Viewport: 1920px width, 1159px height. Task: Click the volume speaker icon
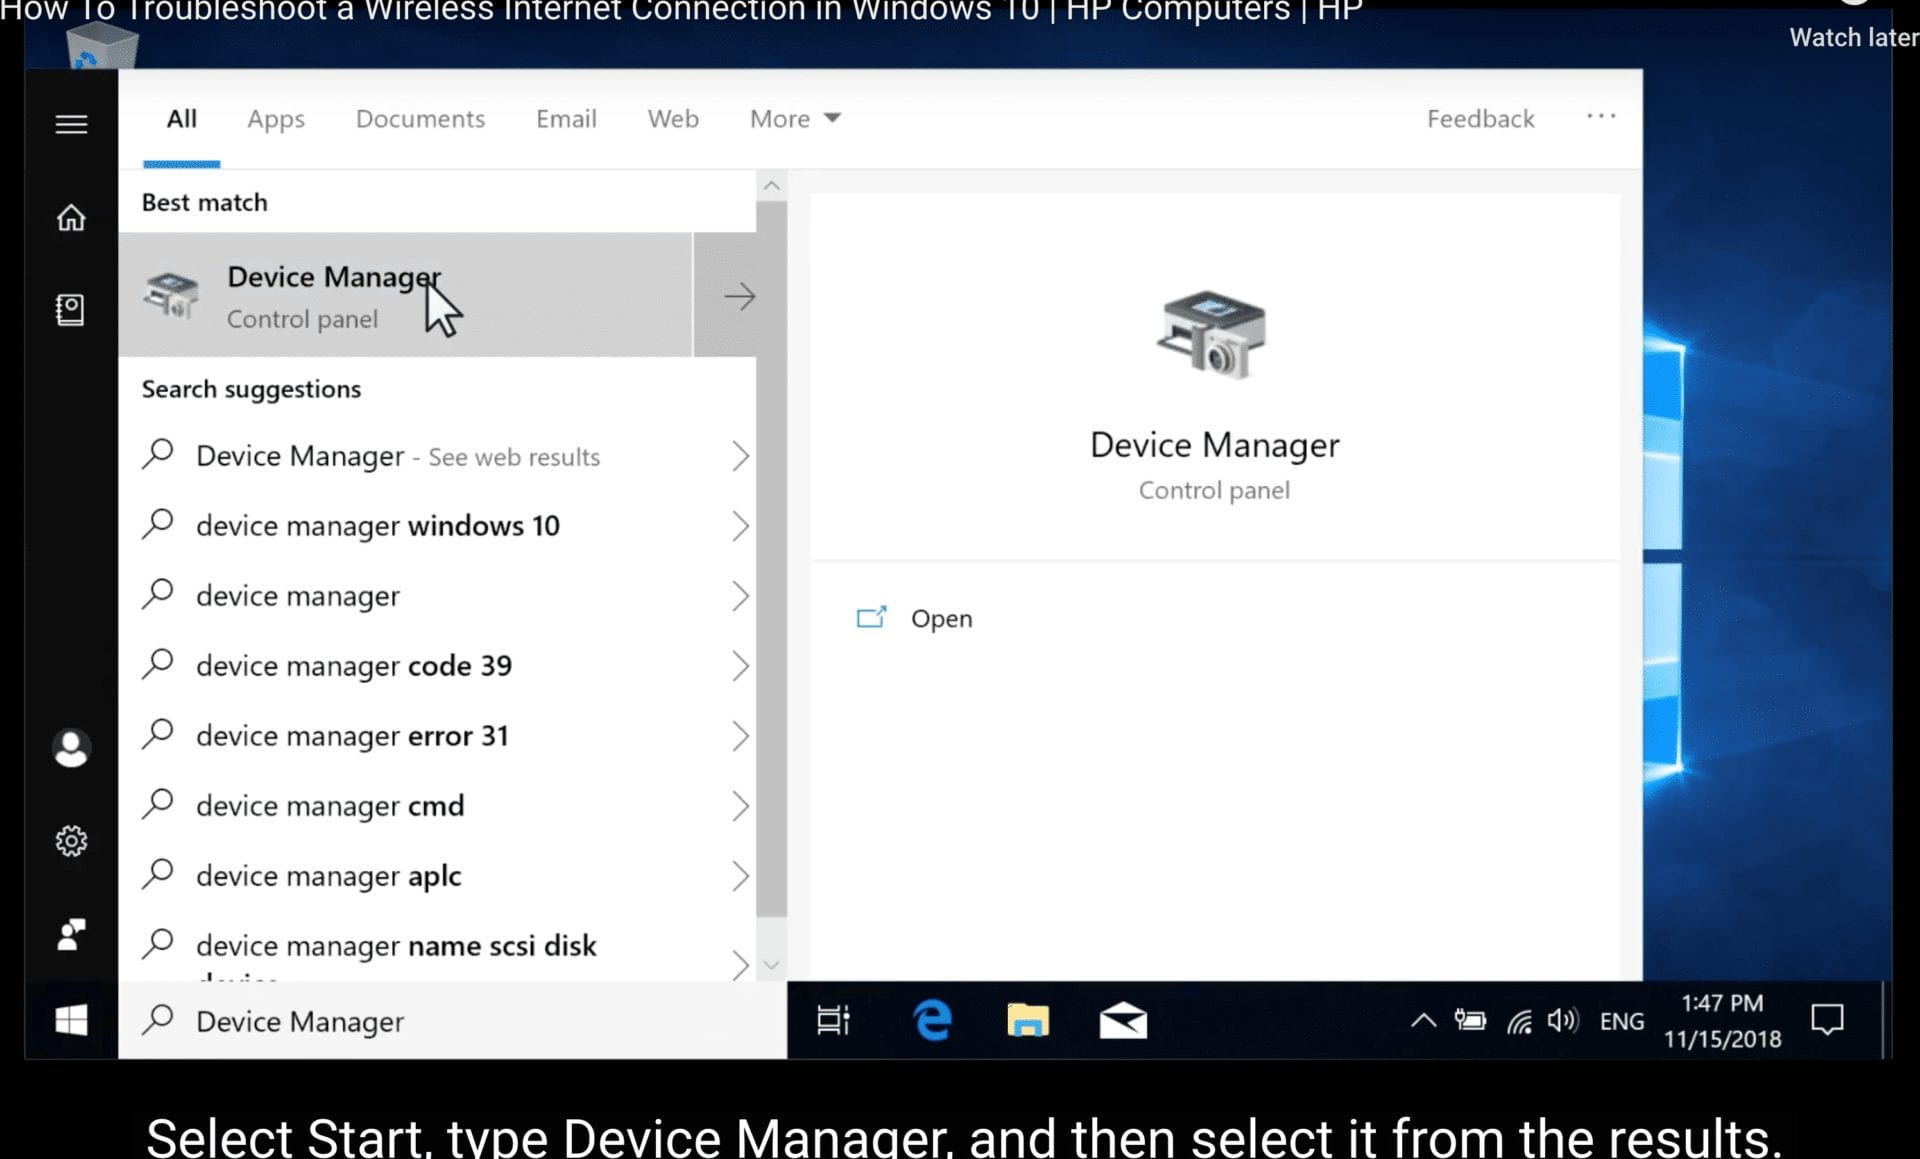coord(1562,1021)
